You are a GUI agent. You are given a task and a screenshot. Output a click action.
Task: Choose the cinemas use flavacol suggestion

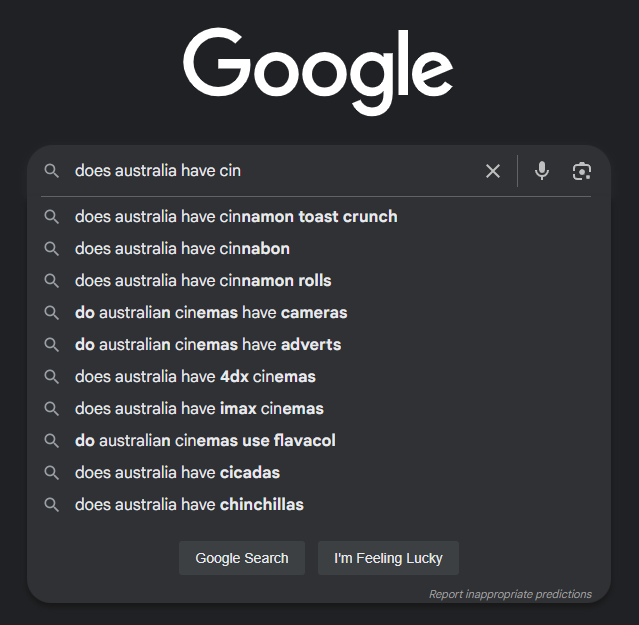[x=205, y=441]
